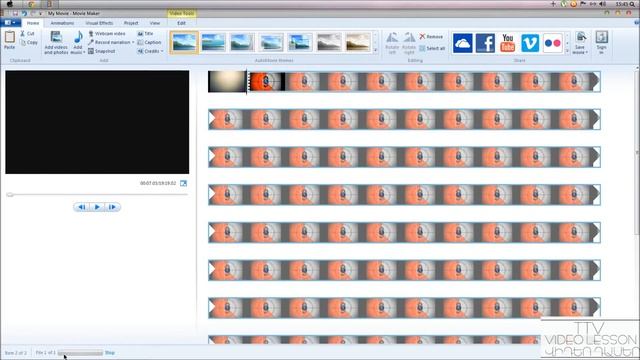
Task: Open the File application menu button
Action: coord(11,23)
